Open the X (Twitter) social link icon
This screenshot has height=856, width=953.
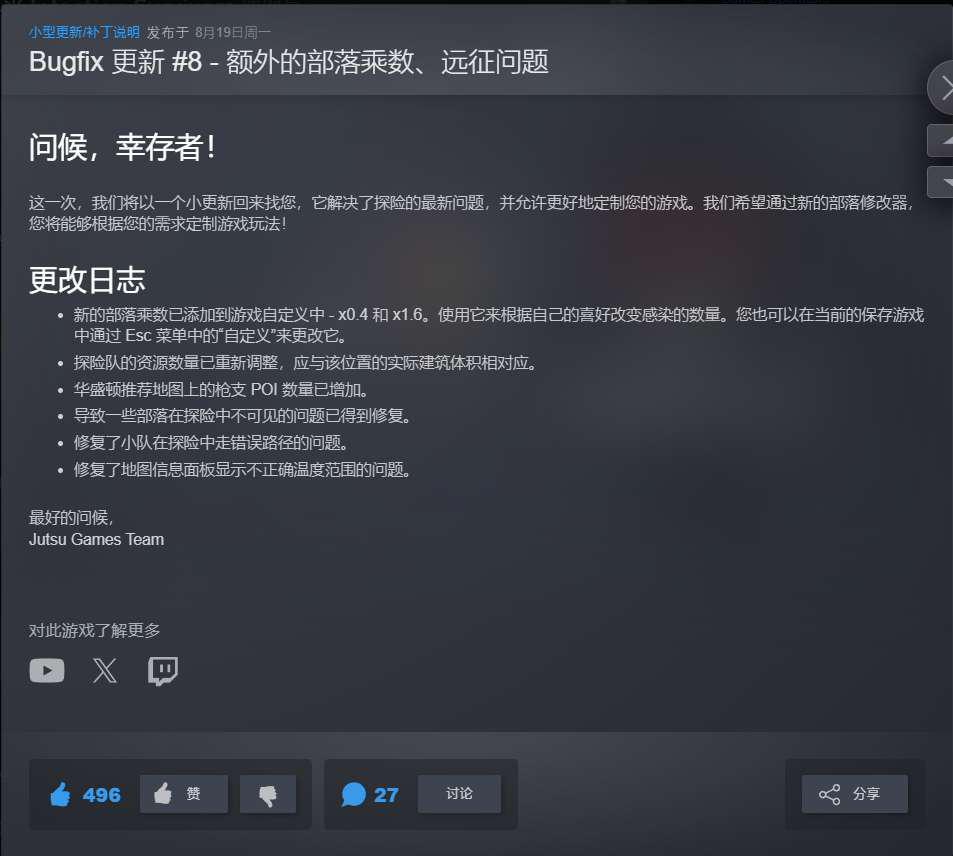(105, 671)
